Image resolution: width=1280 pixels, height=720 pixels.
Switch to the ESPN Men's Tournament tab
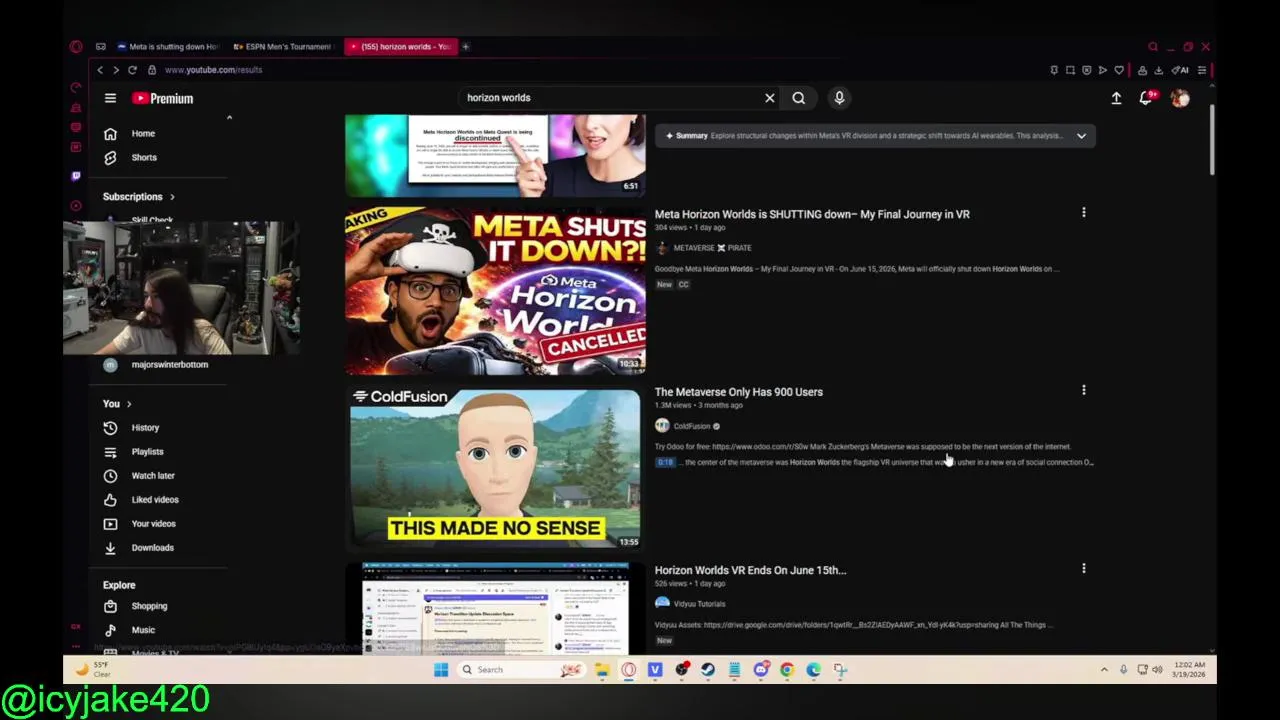pyautogui.click(x=284, y=47)
